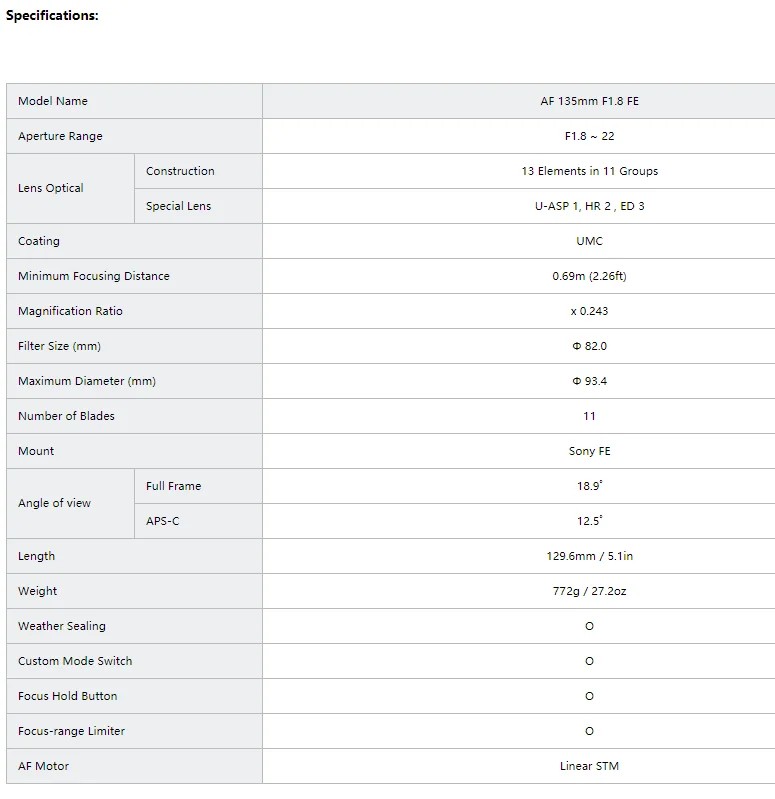The width and height of the screenshot is (775, 799).
Task: Select the 13 Elements in 11 Groups value
Action: (589, 171)
